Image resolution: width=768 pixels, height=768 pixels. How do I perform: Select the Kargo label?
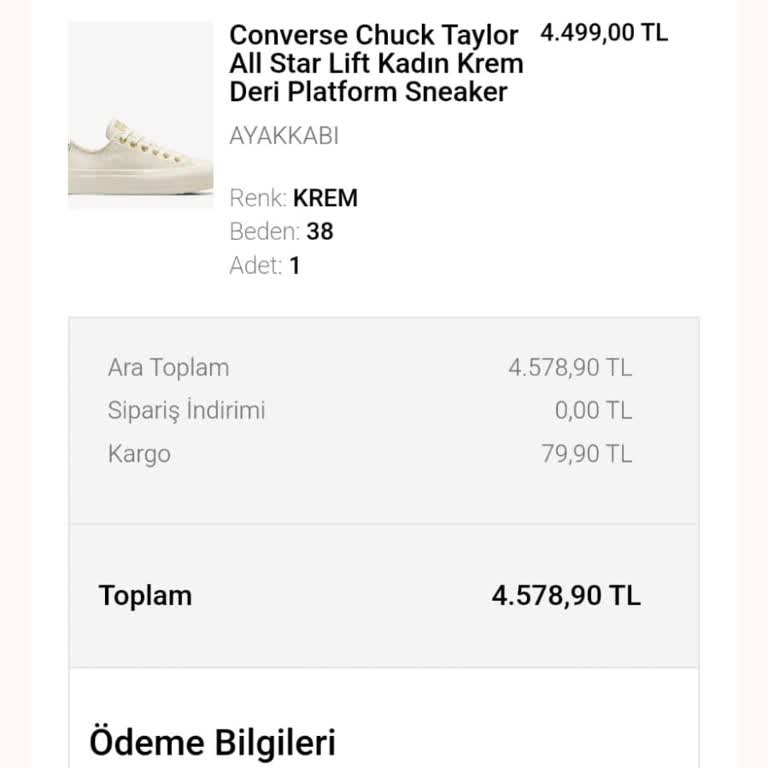pos(139,454)
